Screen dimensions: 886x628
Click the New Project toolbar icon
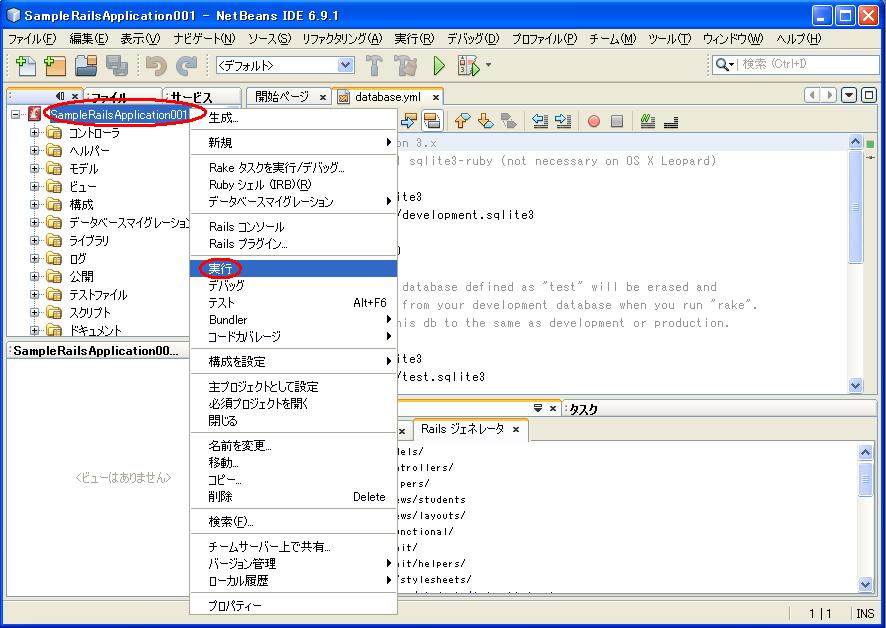(55, 66)
